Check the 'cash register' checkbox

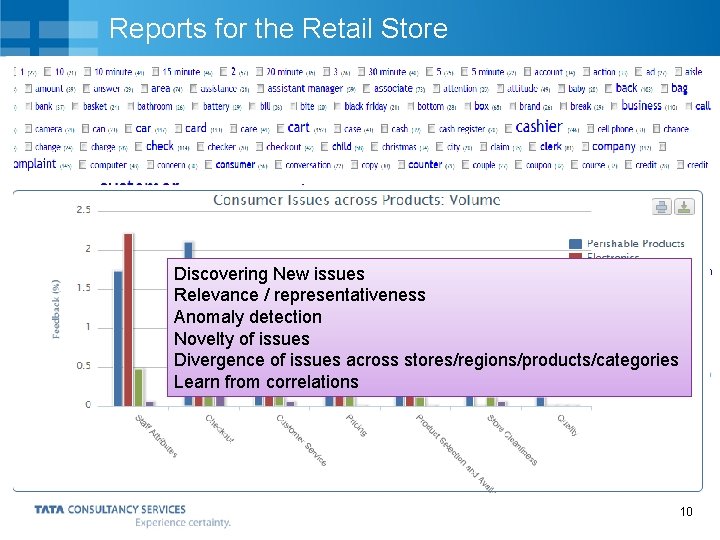[x=432, y=129]
